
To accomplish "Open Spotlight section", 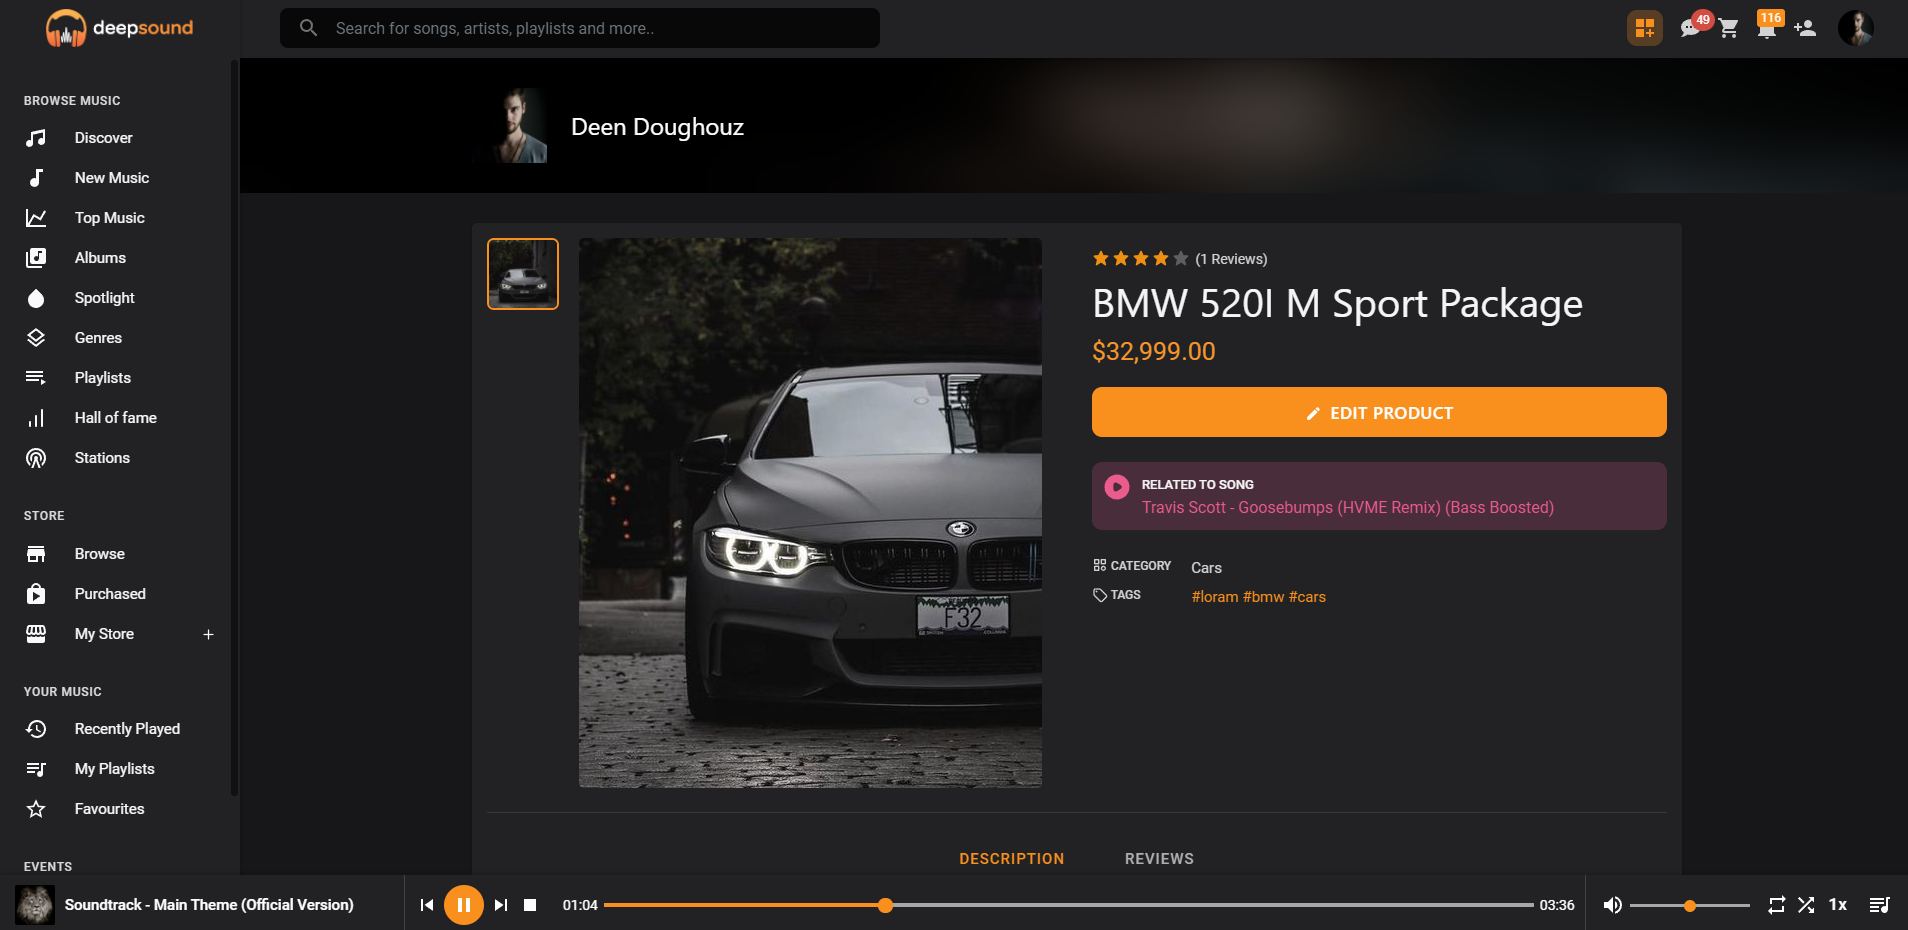I will coord(104,298).
